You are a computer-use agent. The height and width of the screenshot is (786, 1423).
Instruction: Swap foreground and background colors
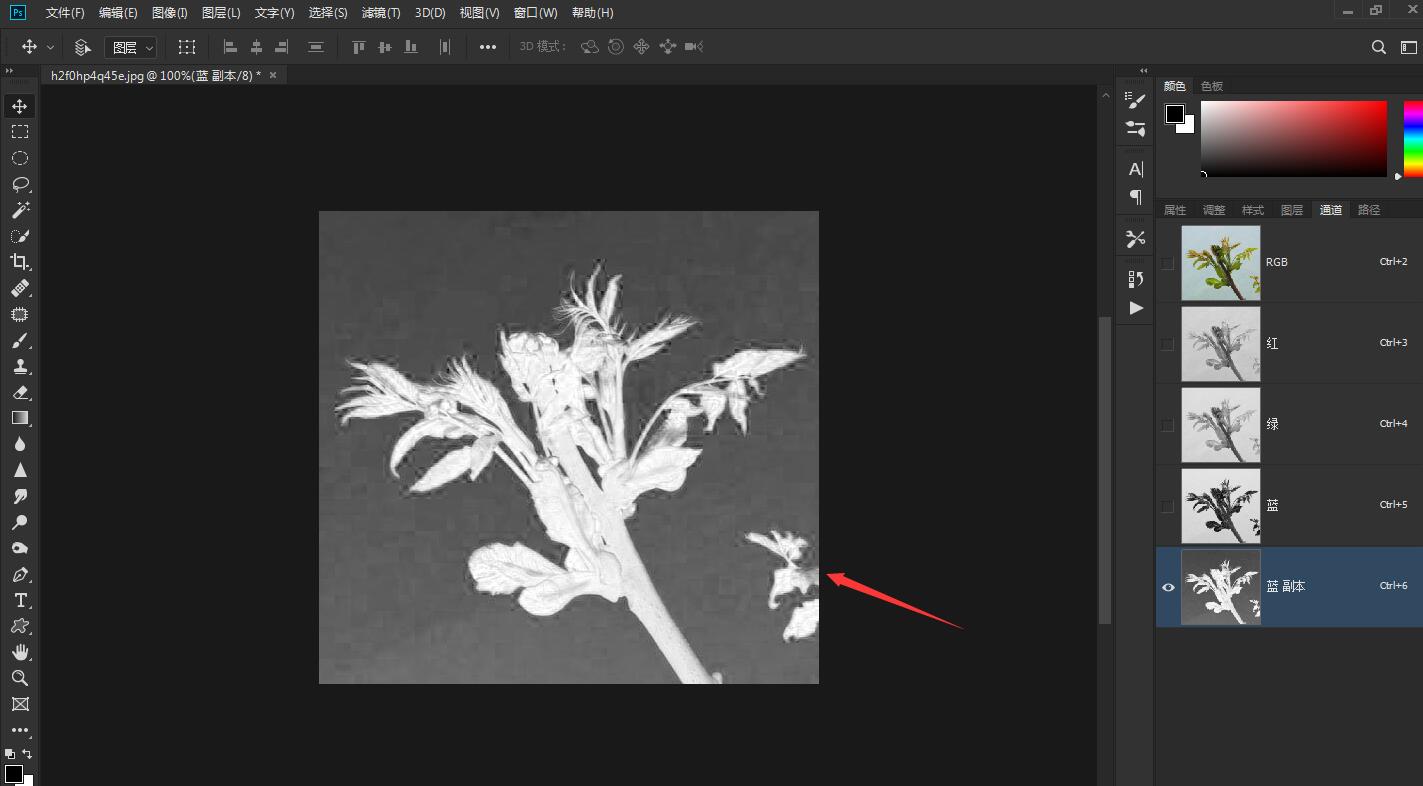pyautogui.click(x=28, y=754)
